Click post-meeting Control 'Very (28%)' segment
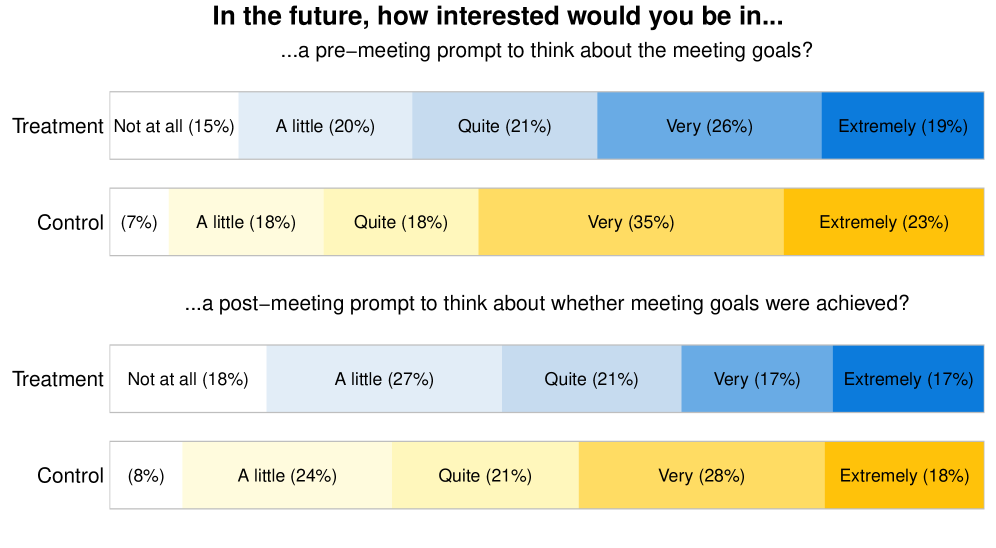The width and height of the screenshot is (996, 548). coord(701,476)
